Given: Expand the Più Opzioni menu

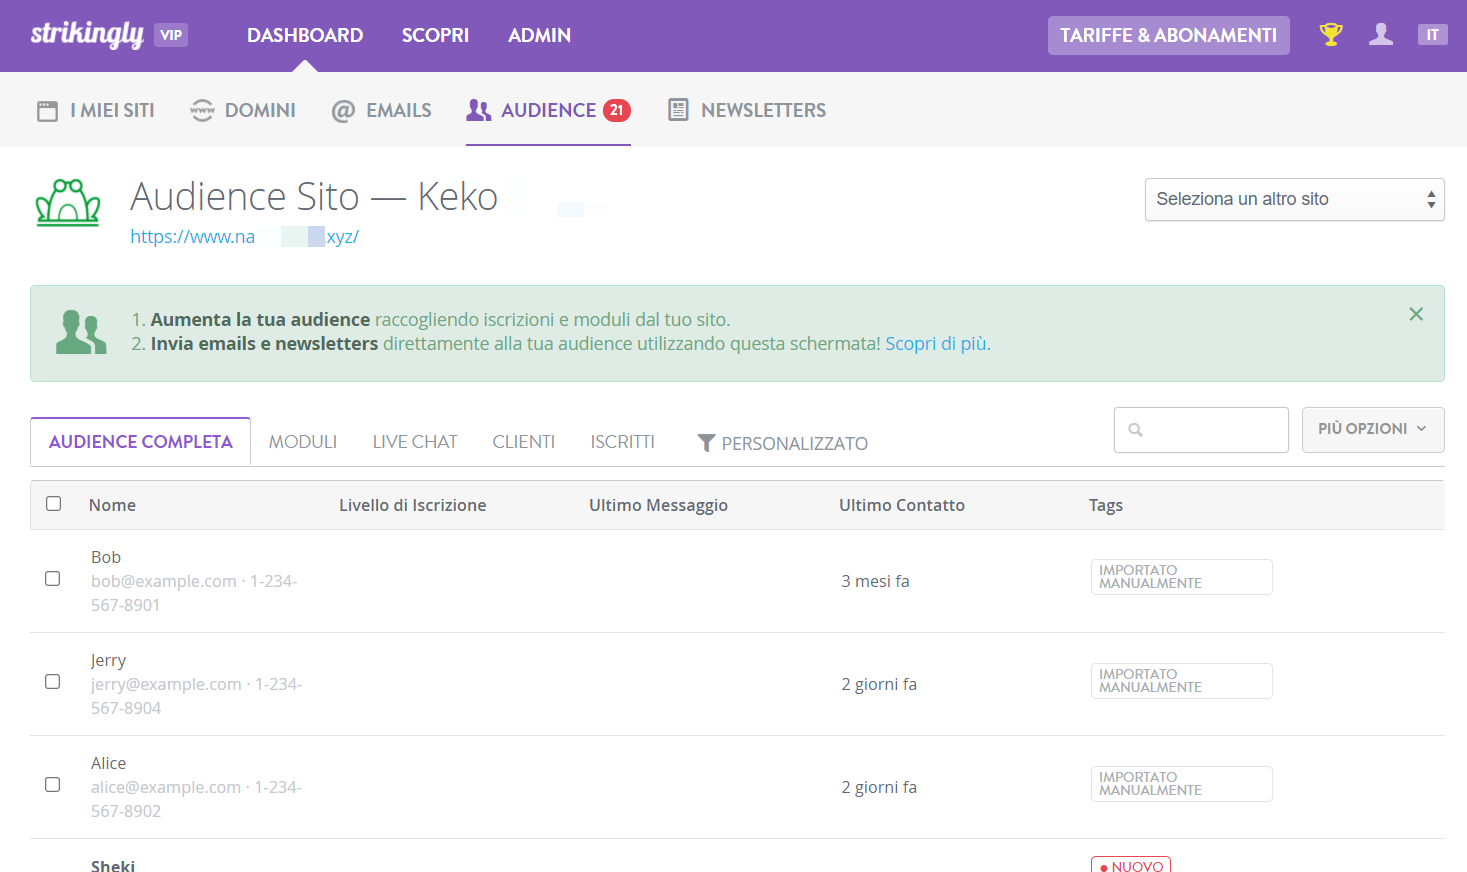Looking at the screenshot, I should point(1373,429).
